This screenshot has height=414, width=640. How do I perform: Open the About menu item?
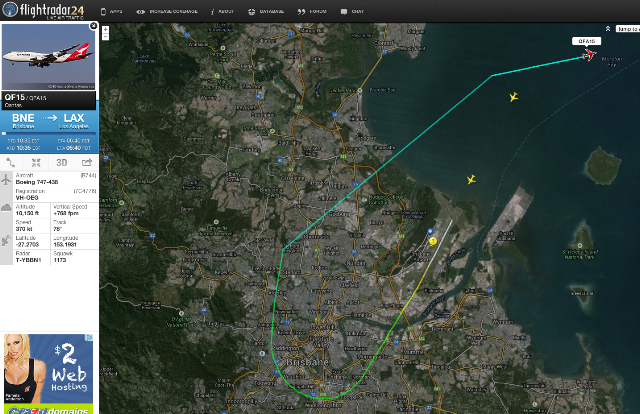click(x=222, y=11)
